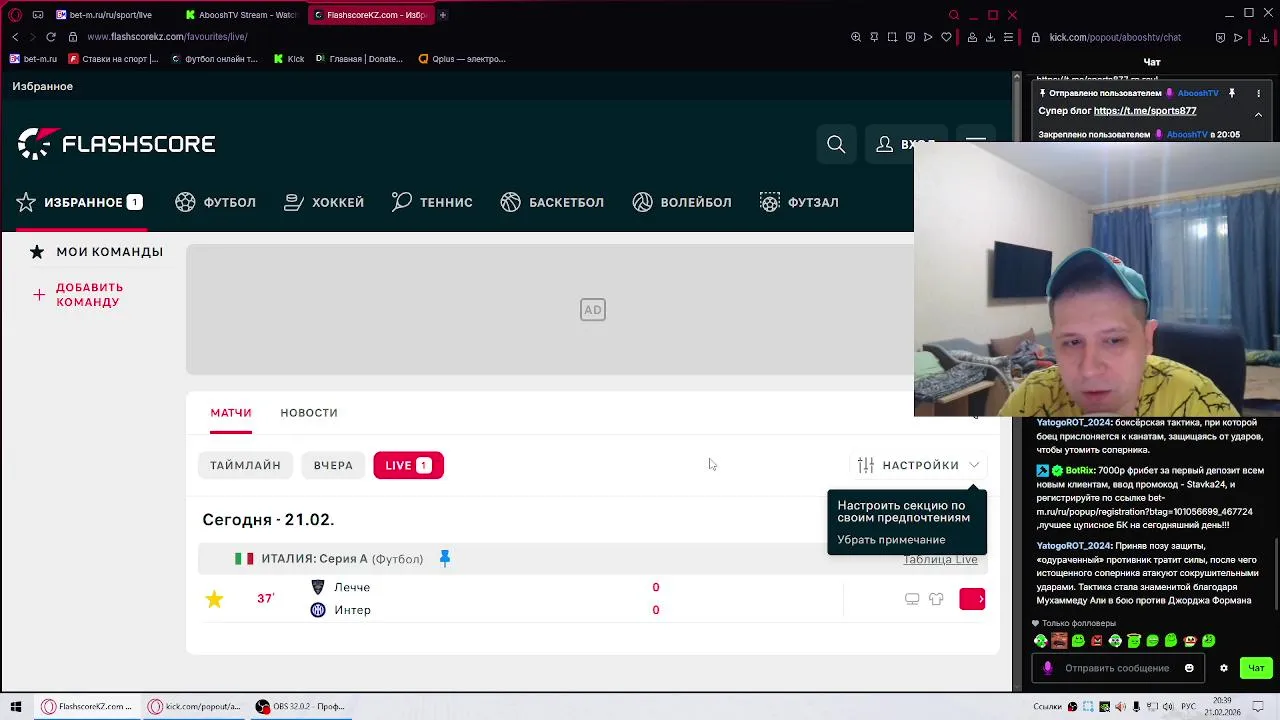Click the flashscorekz.com address bar
This screenshot has height=720, width=1280.
pyautogui.click(x=166, y=37)
